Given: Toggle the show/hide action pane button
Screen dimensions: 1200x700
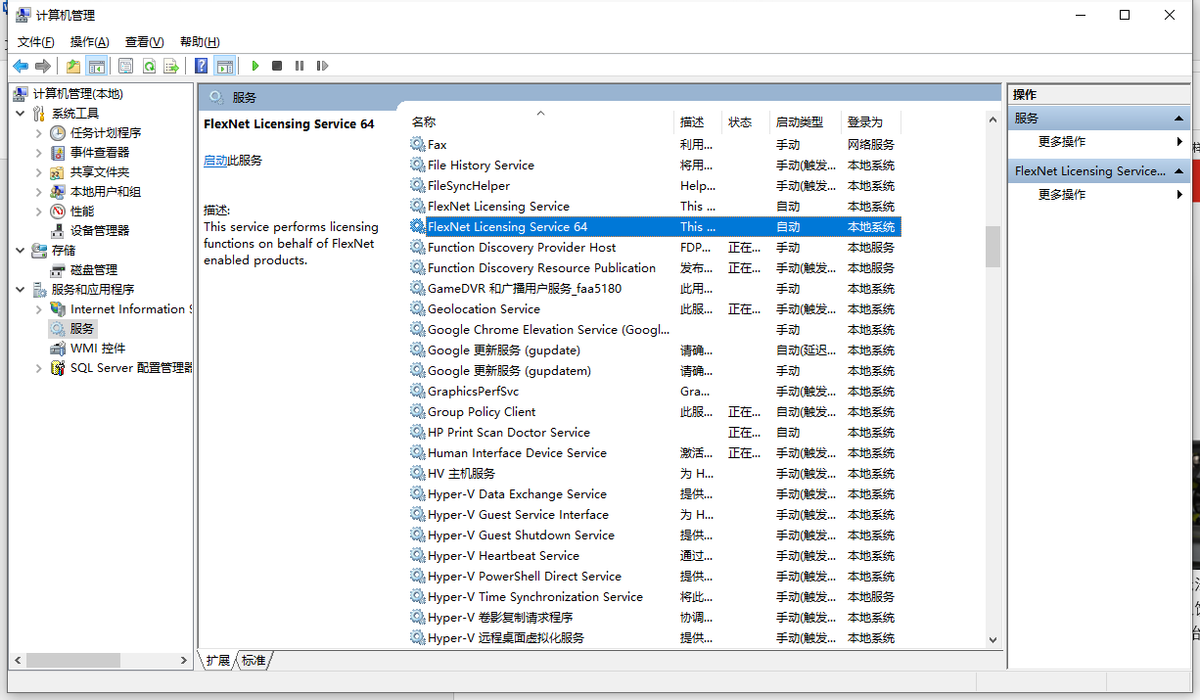Looking at the screenshot, I should pos(225,66).
